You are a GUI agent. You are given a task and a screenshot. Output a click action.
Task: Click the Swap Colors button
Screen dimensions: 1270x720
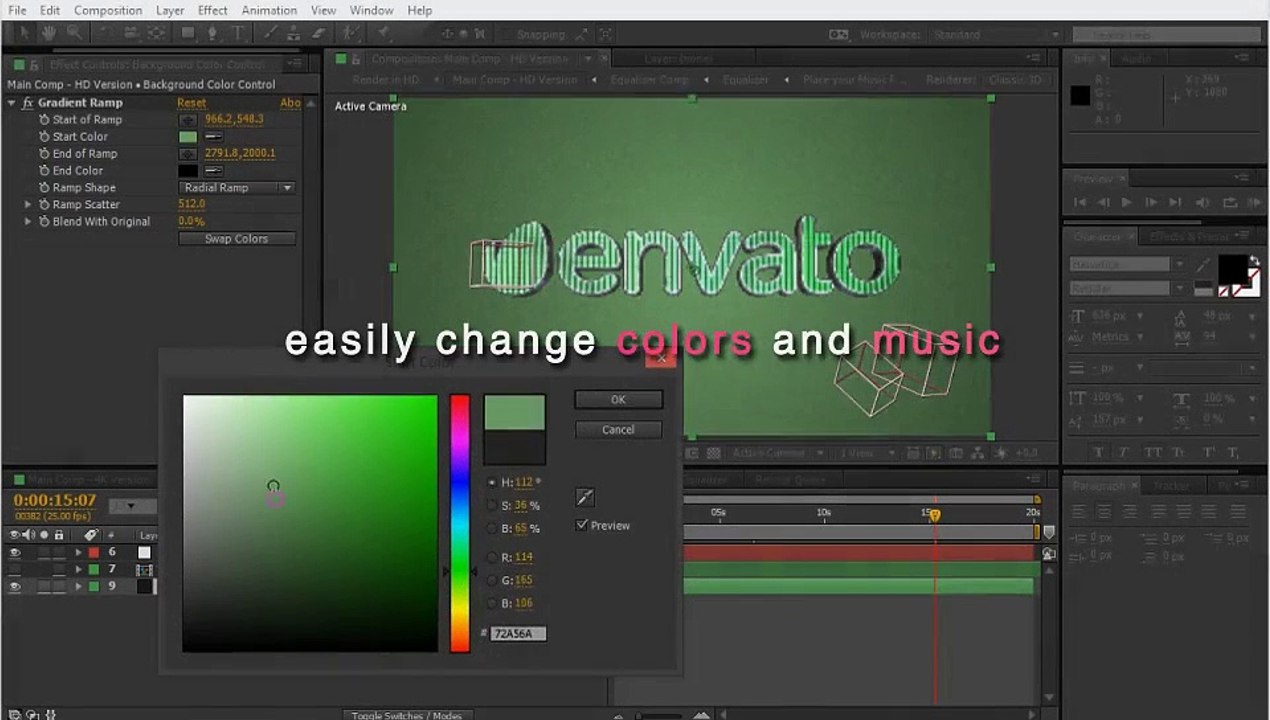(237, 239)
